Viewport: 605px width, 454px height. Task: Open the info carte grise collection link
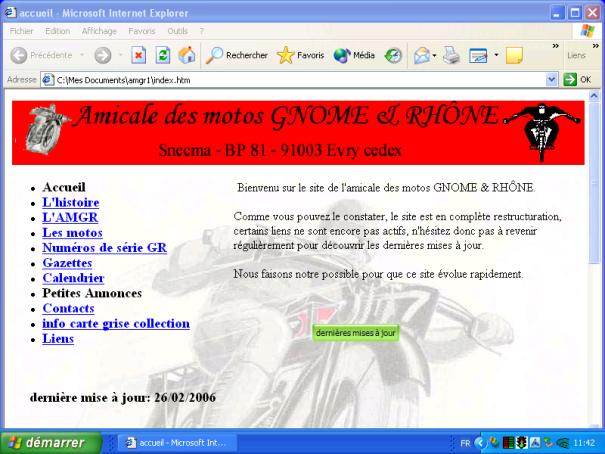click(x=116, y=323)
